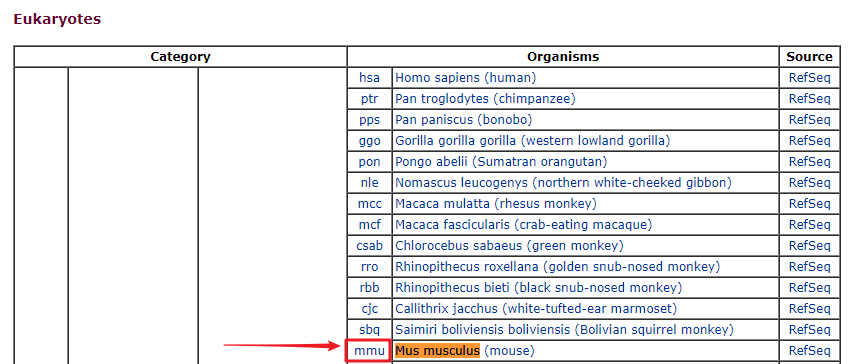854x364 pixels.
Task: Open Pan troglodytes (chimpanzee) entry
Action: click(485, 99)
